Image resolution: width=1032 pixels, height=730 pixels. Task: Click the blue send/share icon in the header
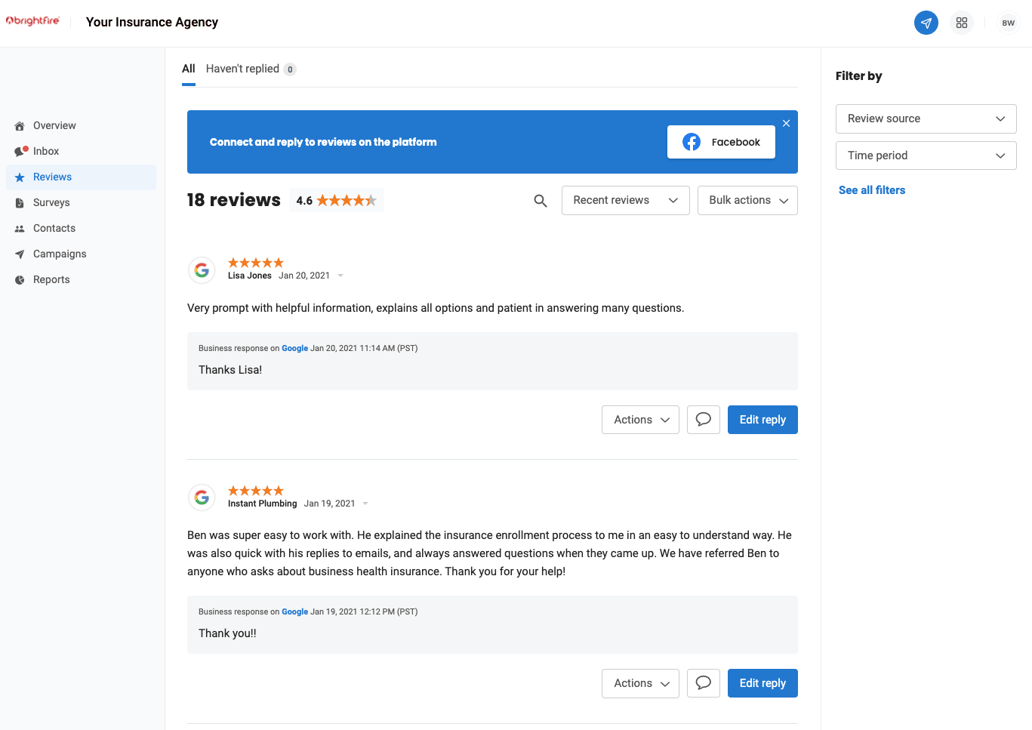(x=925, y=22)
